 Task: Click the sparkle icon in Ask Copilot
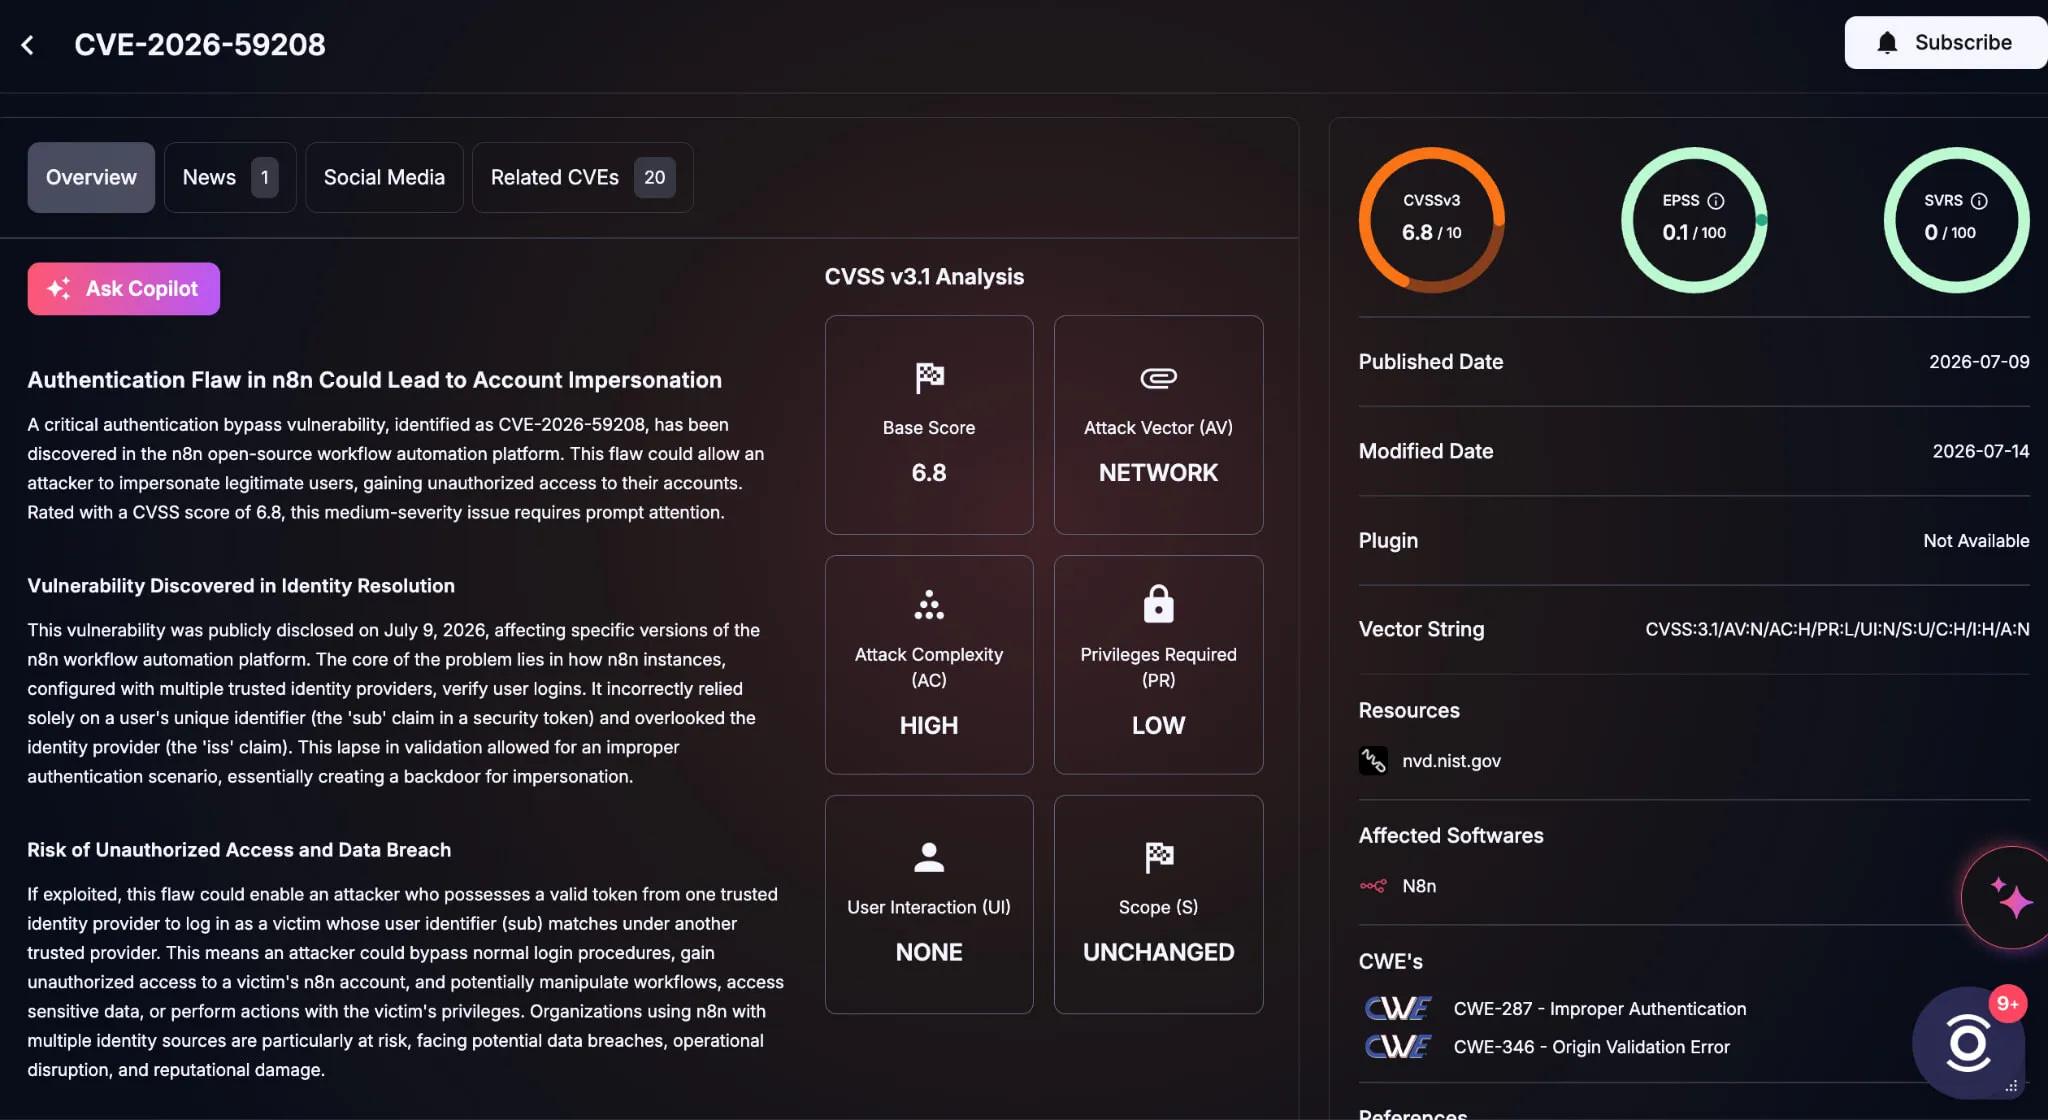tap(59, 289)
